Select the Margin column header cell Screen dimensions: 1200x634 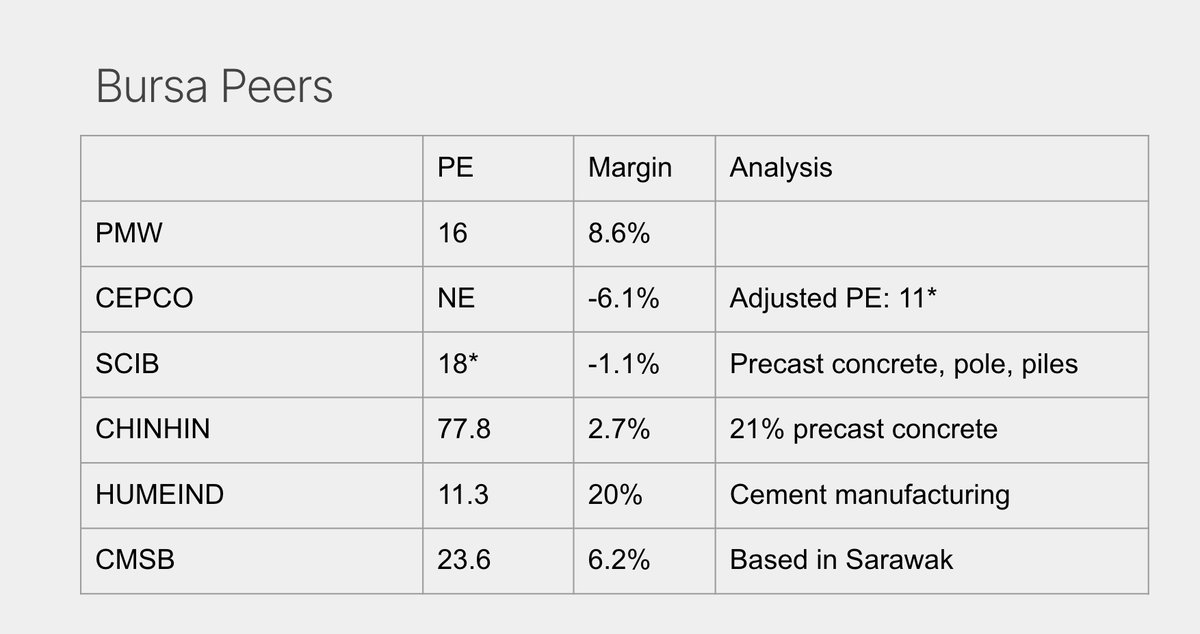point(630,168)
